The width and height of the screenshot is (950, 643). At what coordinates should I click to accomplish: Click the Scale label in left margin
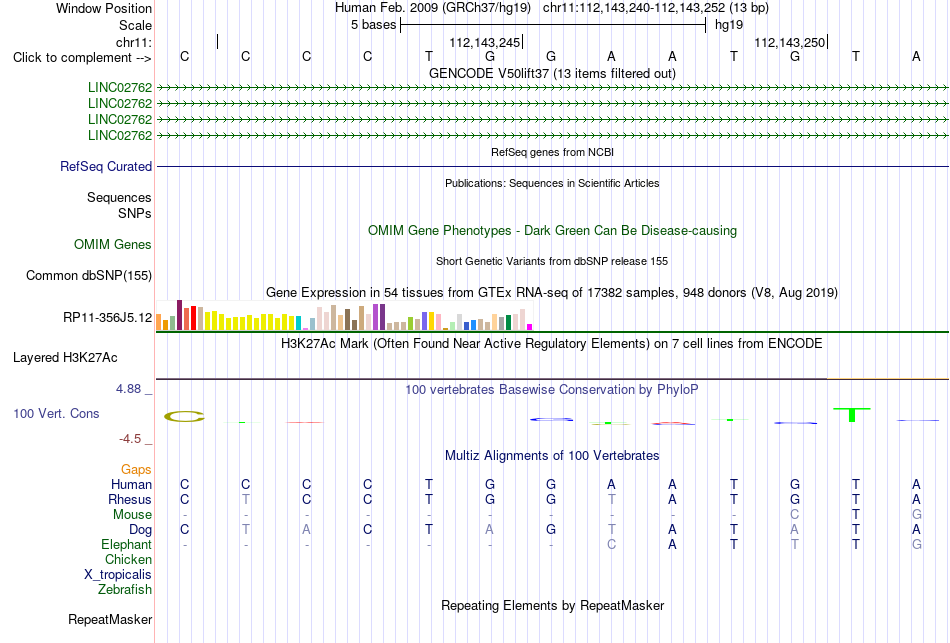coord(135,25)
